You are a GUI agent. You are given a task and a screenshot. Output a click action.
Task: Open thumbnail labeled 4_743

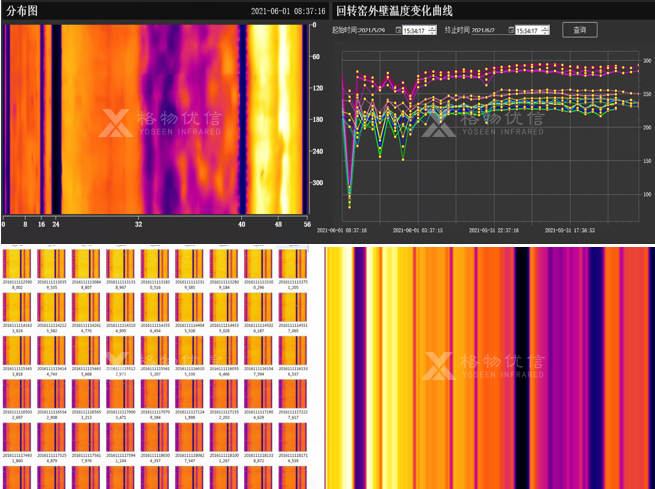pyautogui.click(x=51, y=351)
